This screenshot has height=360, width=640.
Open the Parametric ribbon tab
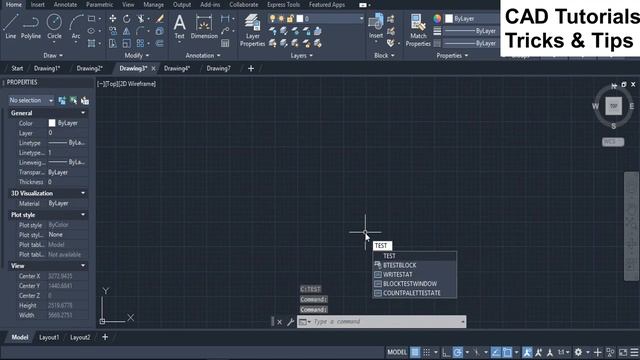point(100,4)
